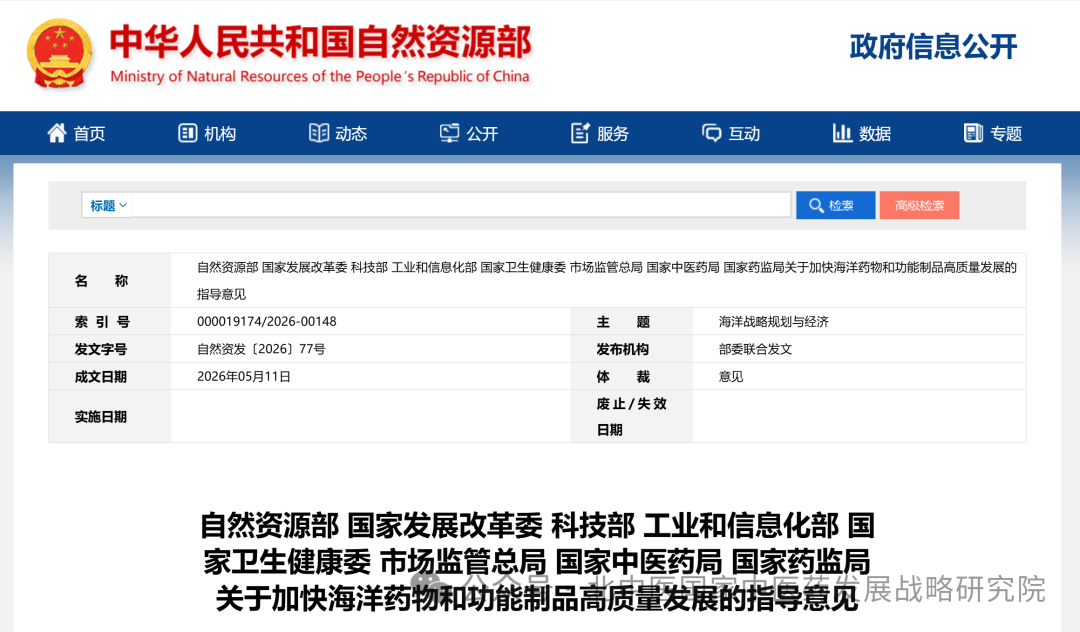The image size is (1080, 632).
Task: Click the 体裁 label cell
Action: click(x=632, y=377)
